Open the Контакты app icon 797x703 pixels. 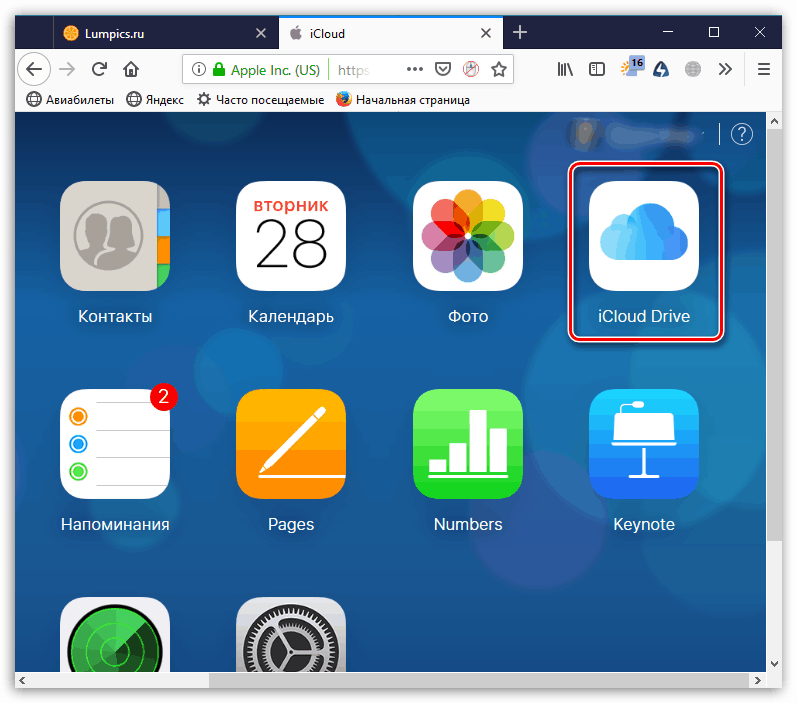point(115,236)
